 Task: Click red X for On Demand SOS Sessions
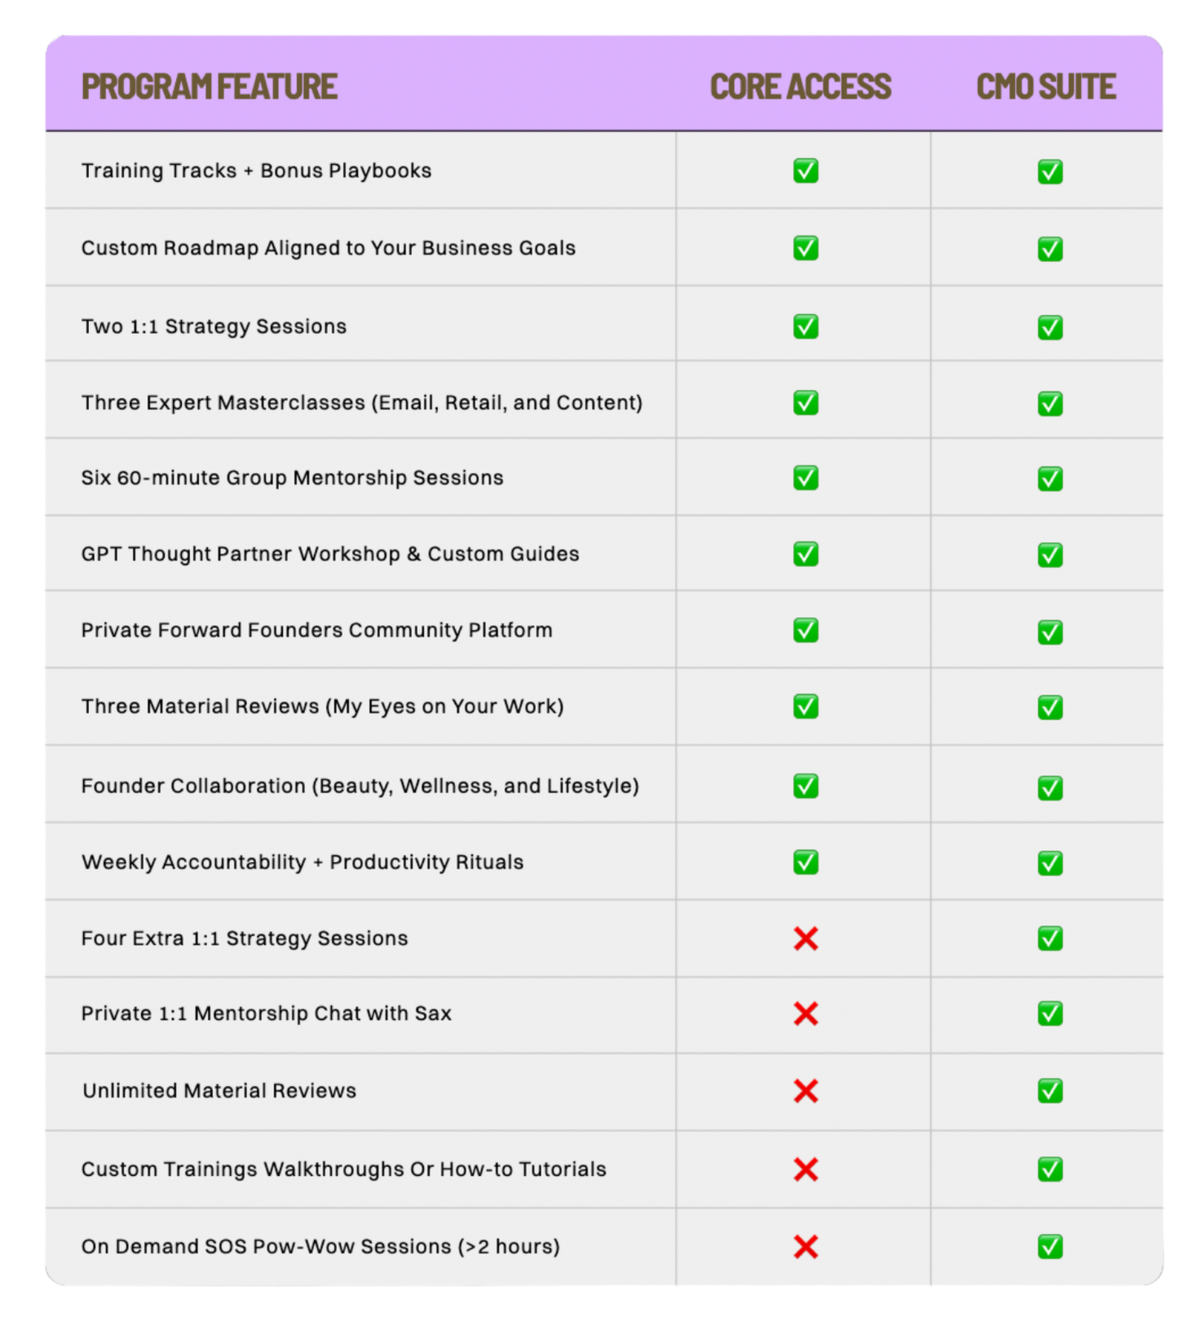(x=805, y=1247)
